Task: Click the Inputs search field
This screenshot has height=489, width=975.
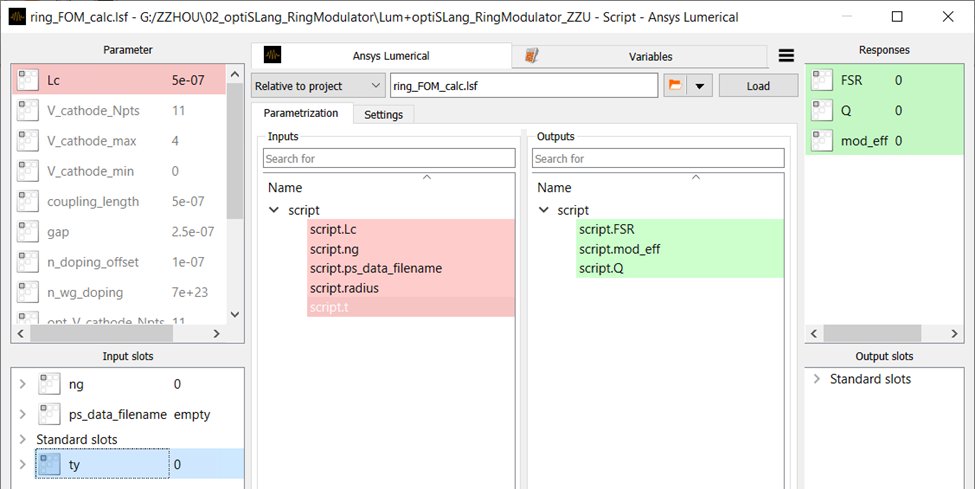Action: (389, 159)
